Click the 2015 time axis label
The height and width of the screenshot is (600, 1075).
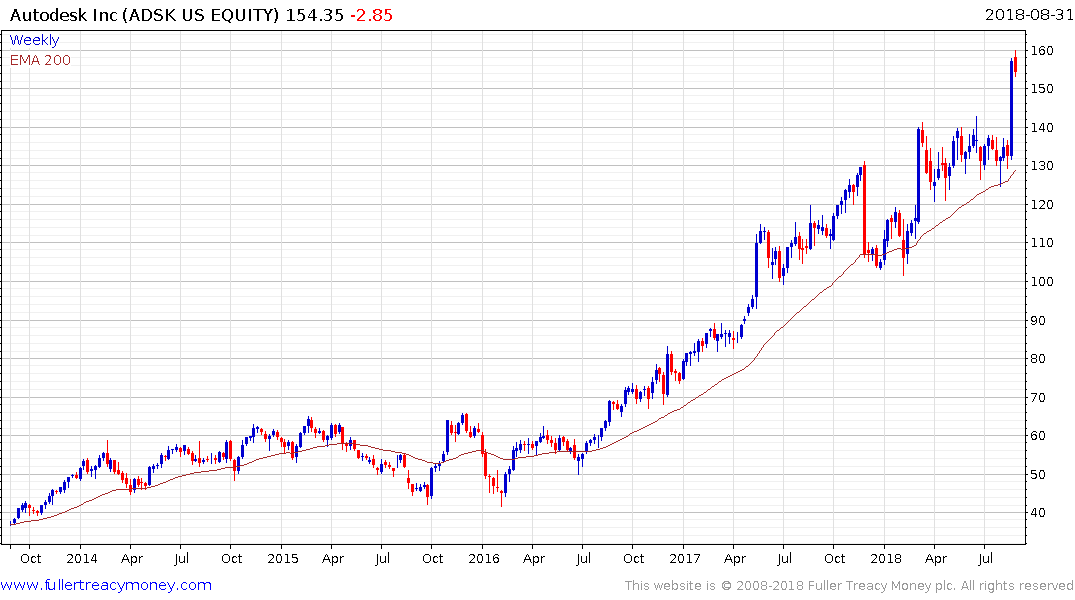(282, 559)
